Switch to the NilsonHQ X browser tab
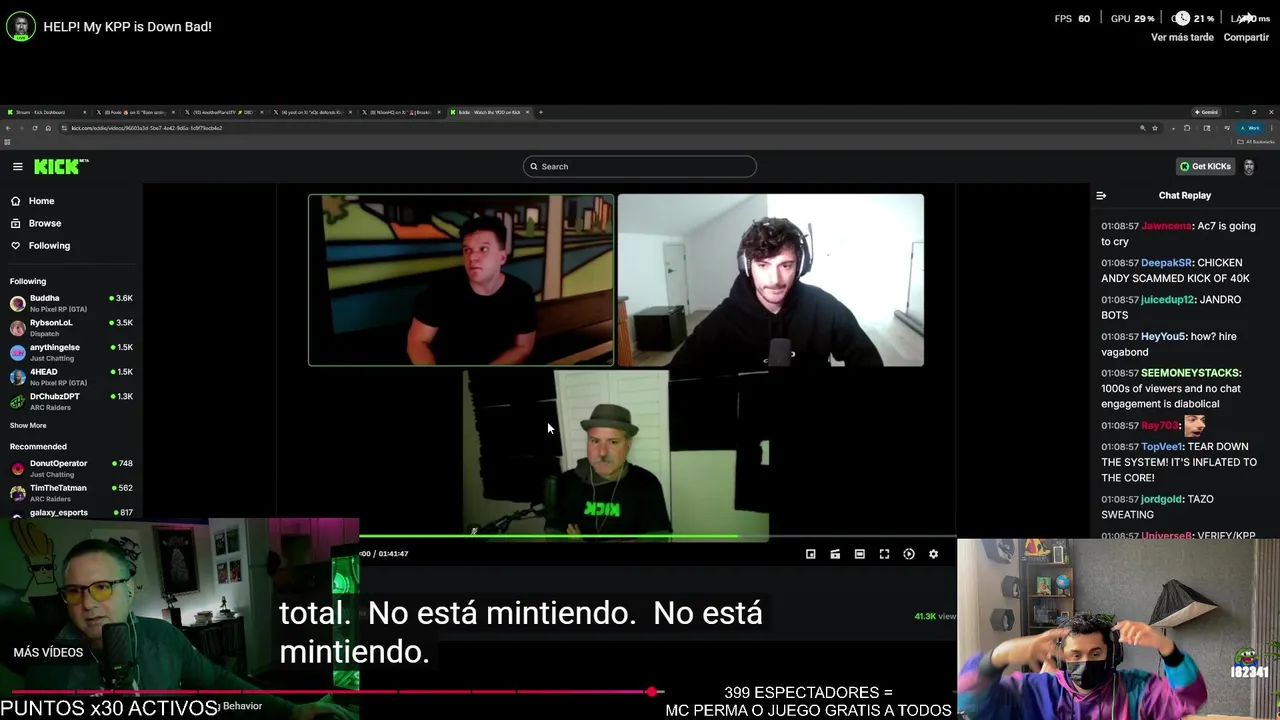The image size is (1280, 720). point(400,112)
